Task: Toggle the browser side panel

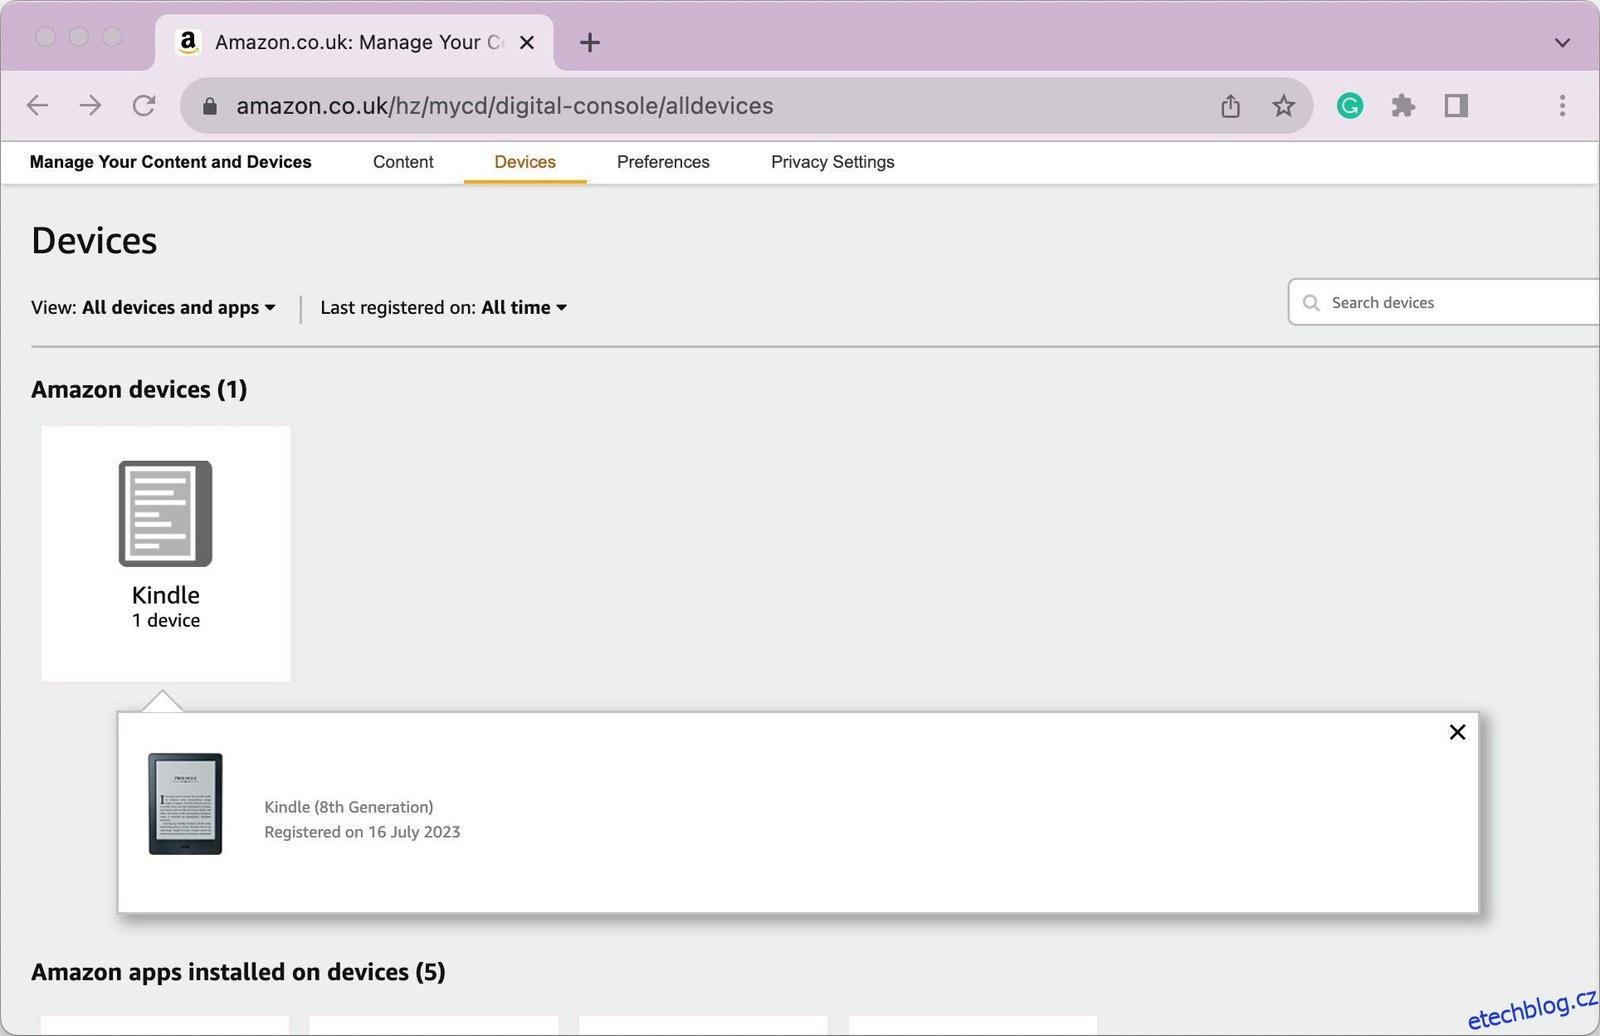Action: point(1456,106)
